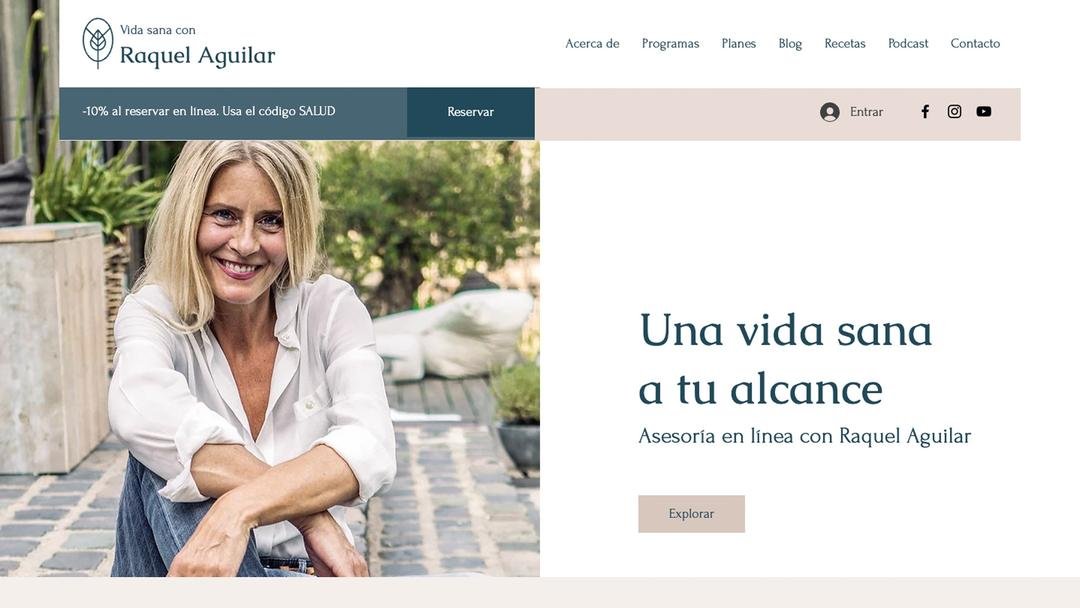This screenshot has height=608, width=1080.
Task: Click the Reservar button
Action: 470,112
